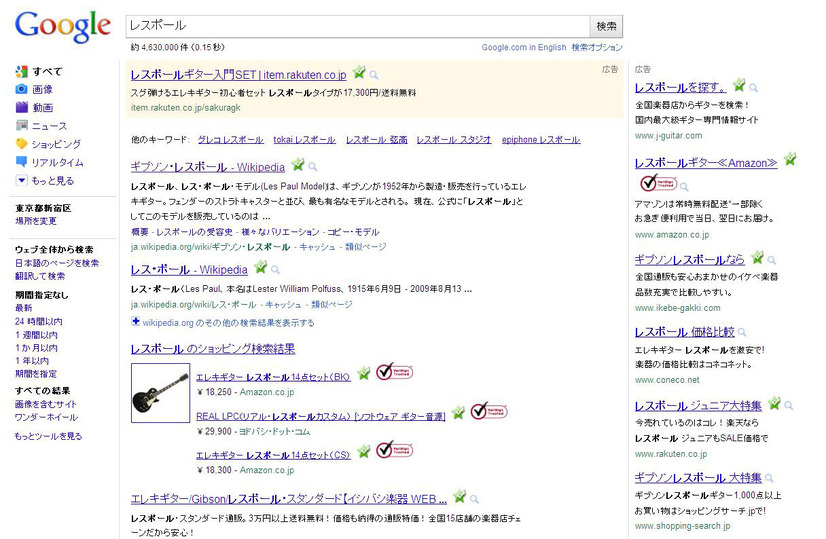826x539 pixels.
Task: Click related keyword レスポール スタジオ
Action: pos(454,140)
